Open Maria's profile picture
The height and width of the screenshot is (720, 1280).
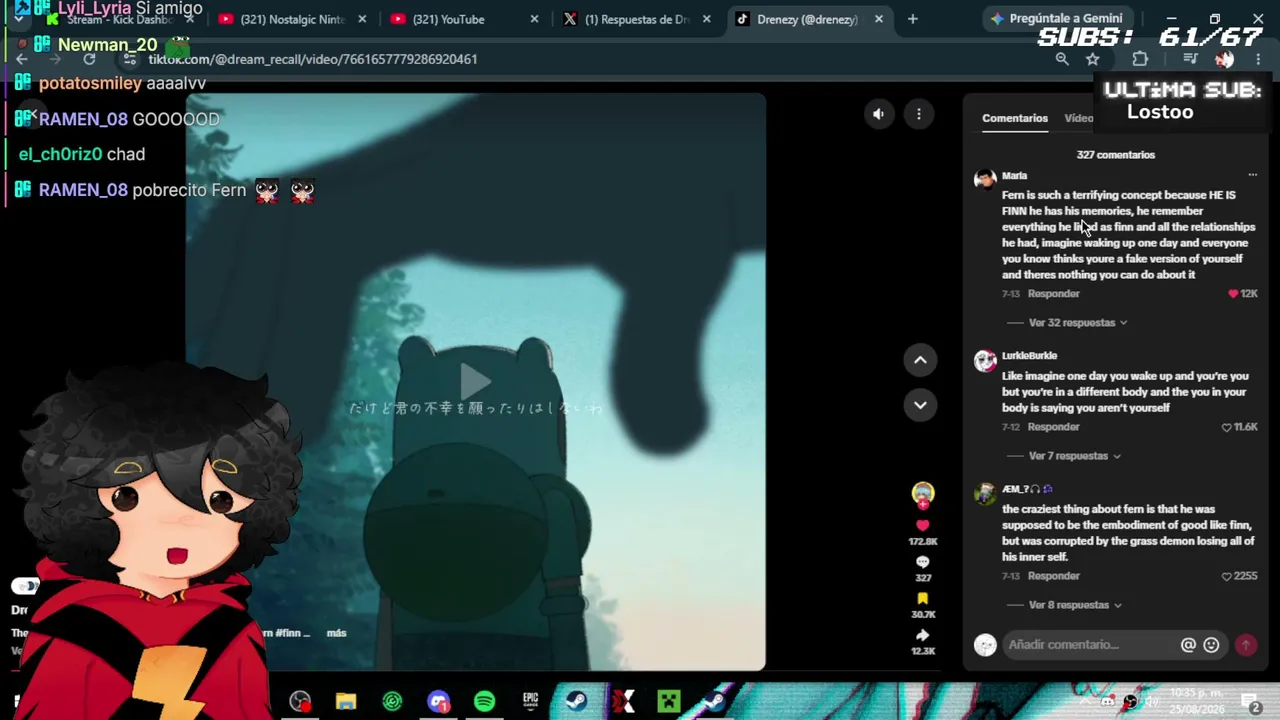(x=985, y=179)
